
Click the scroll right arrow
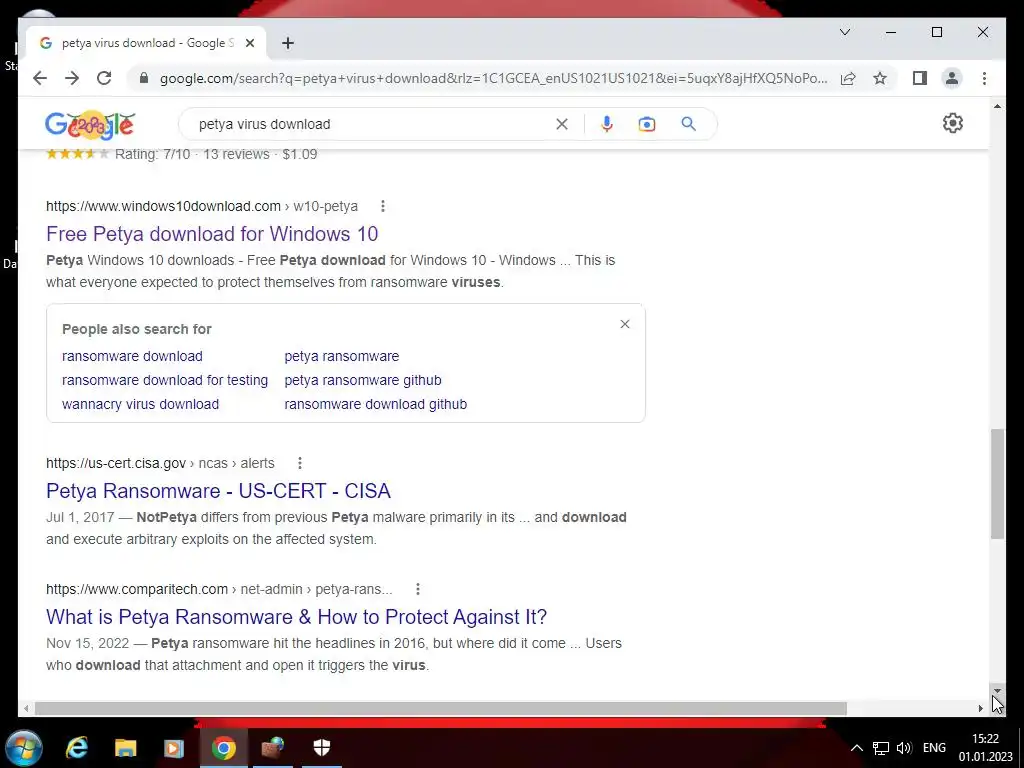point(980,709)
